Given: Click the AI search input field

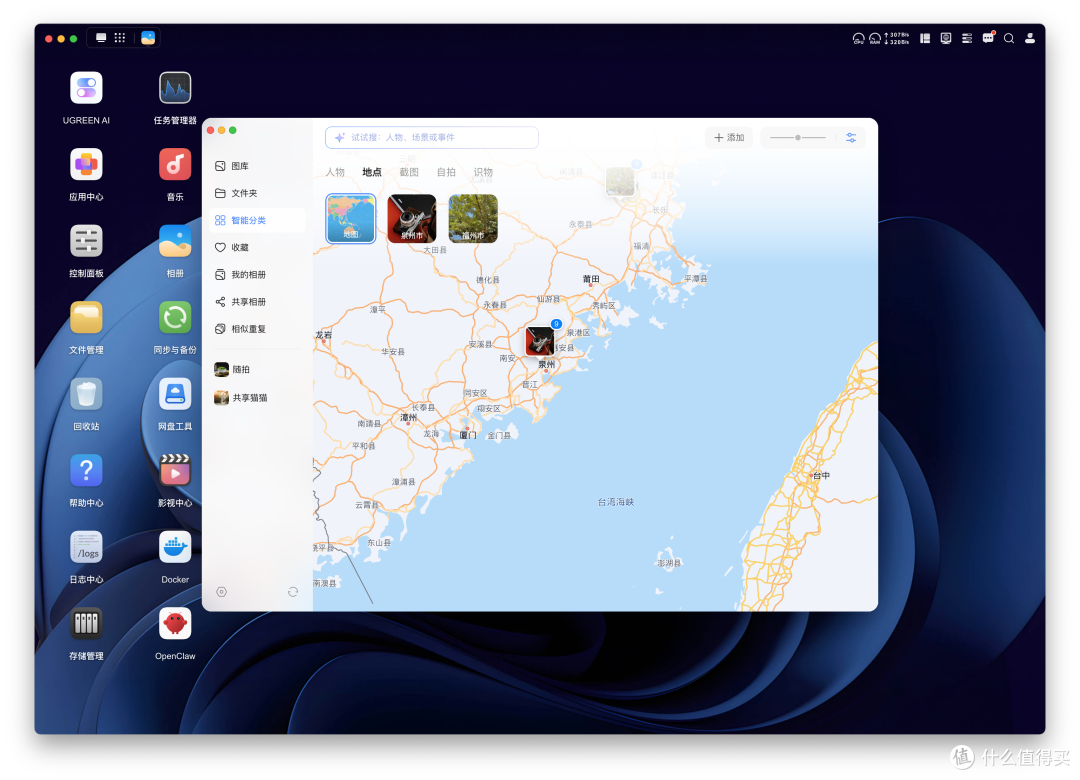Looking at the screenshot, I should (432, 138).
